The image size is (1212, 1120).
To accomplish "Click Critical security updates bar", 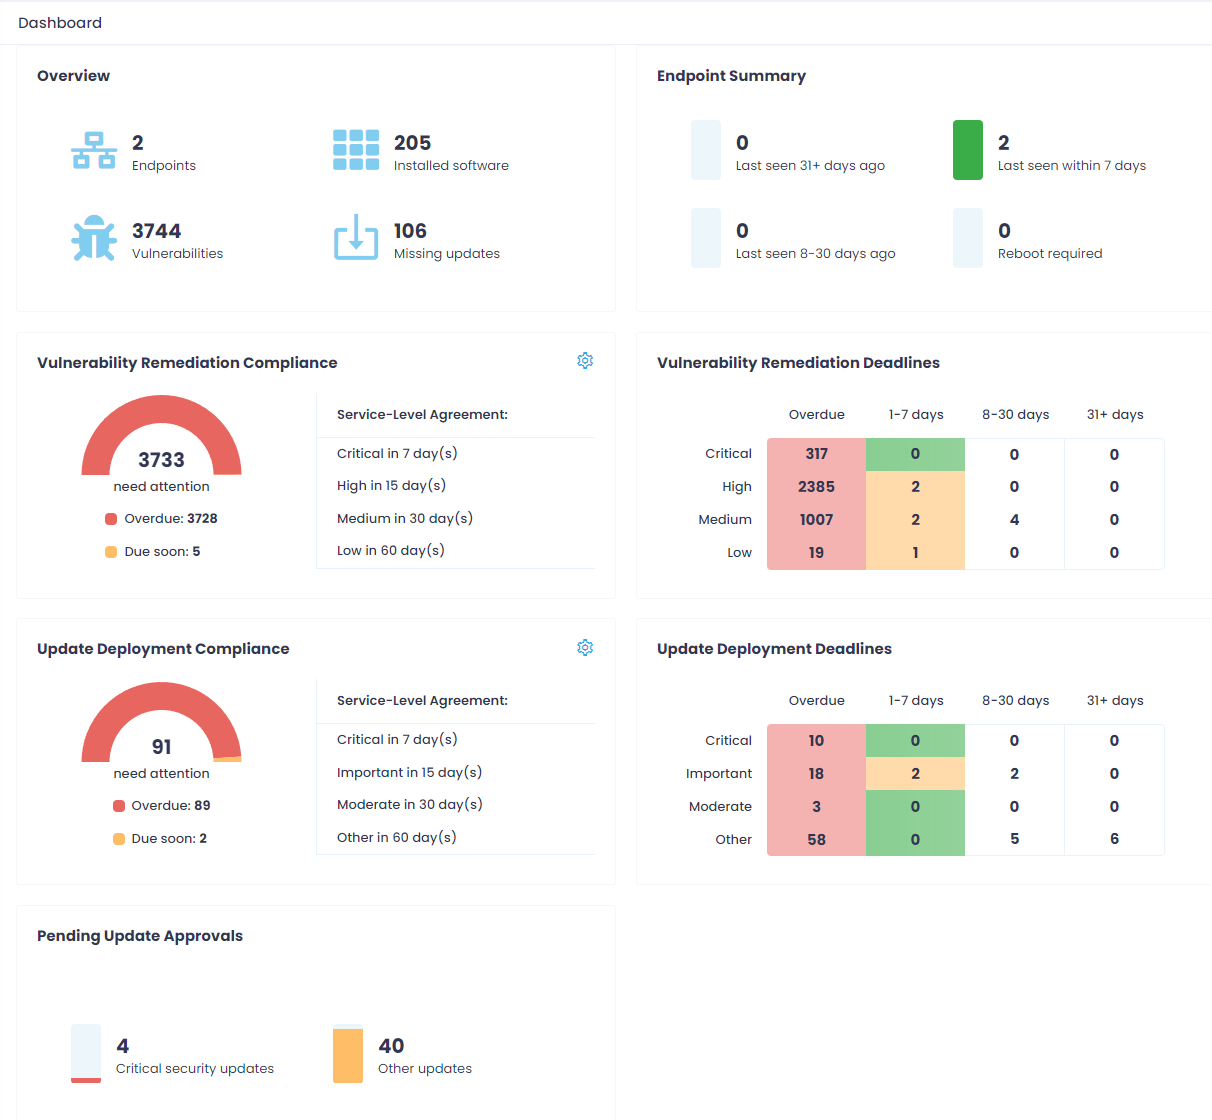I will (86, 1053).
